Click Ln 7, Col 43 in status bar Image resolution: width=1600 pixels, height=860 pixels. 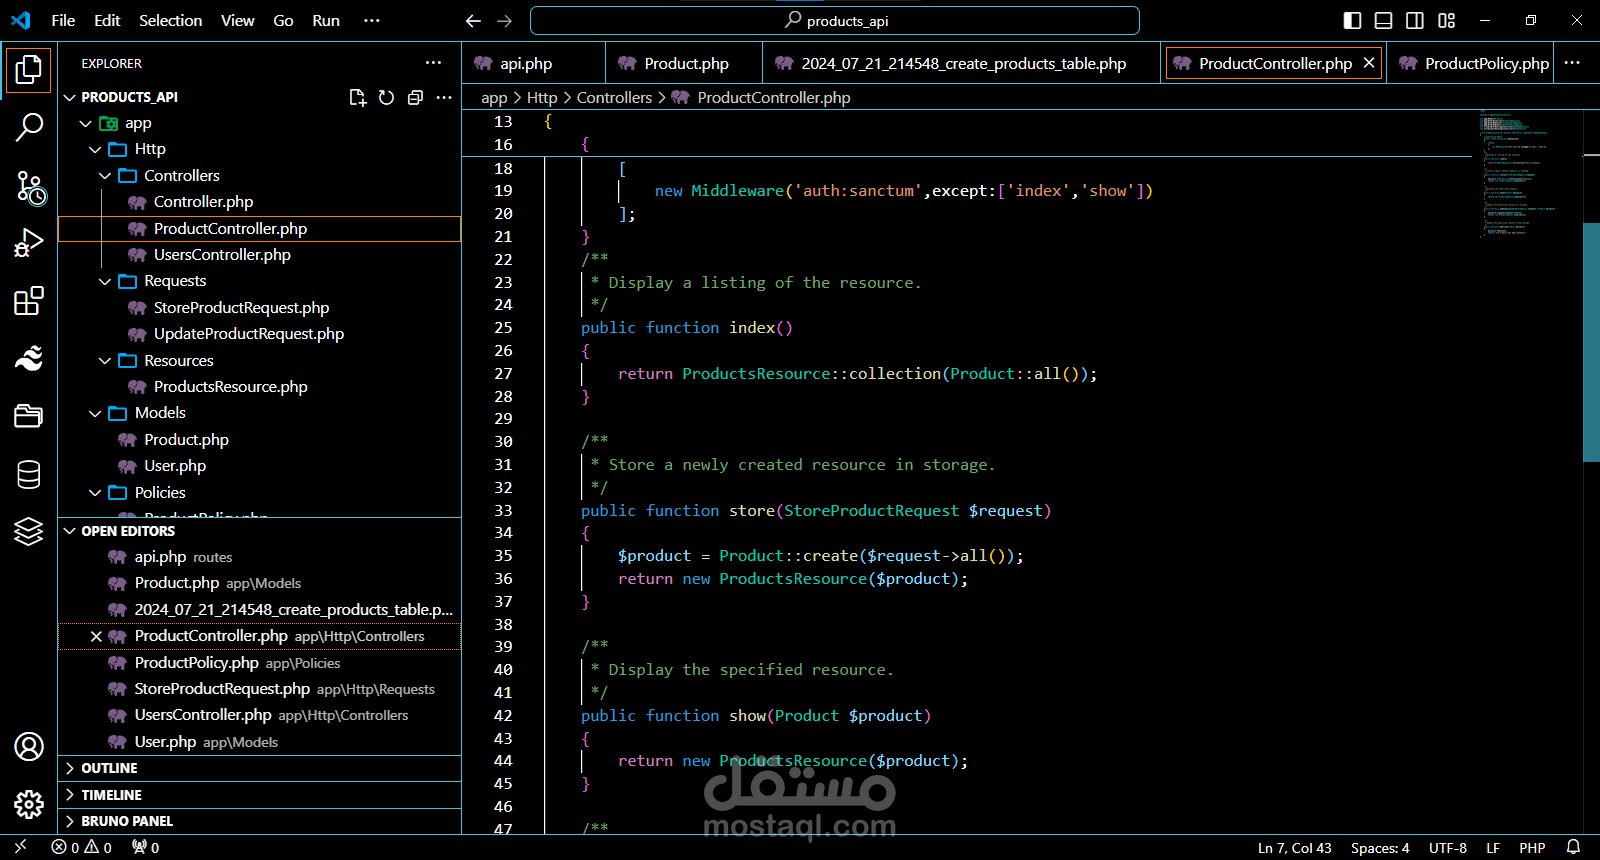click(x=1294, y=847)
